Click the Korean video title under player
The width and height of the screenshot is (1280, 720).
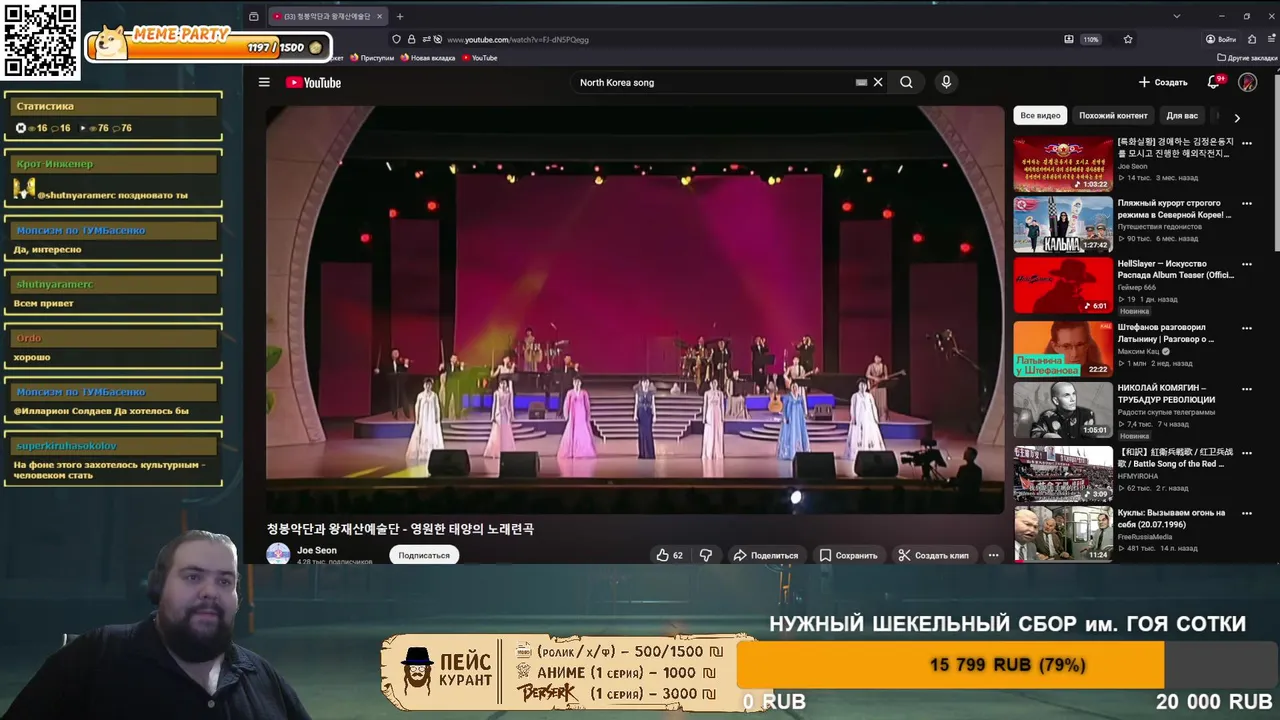400,529
